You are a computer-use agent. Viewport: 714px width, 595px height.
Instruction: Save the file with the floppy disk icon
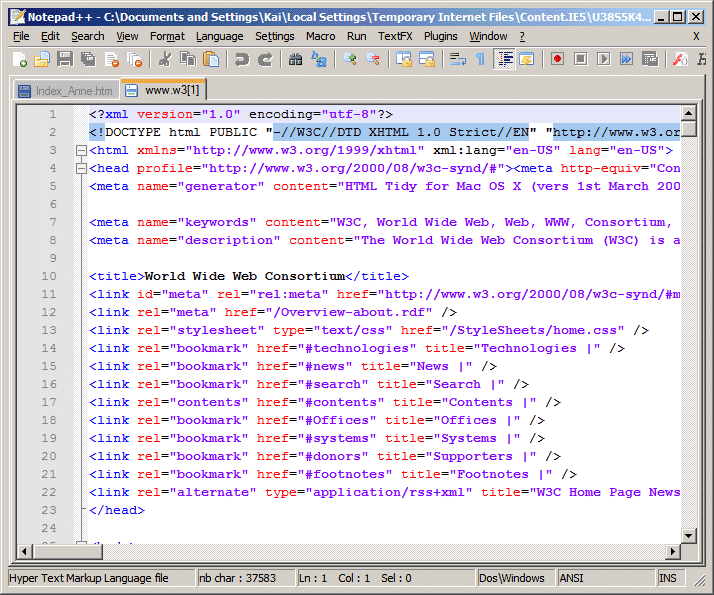[65, 59]
